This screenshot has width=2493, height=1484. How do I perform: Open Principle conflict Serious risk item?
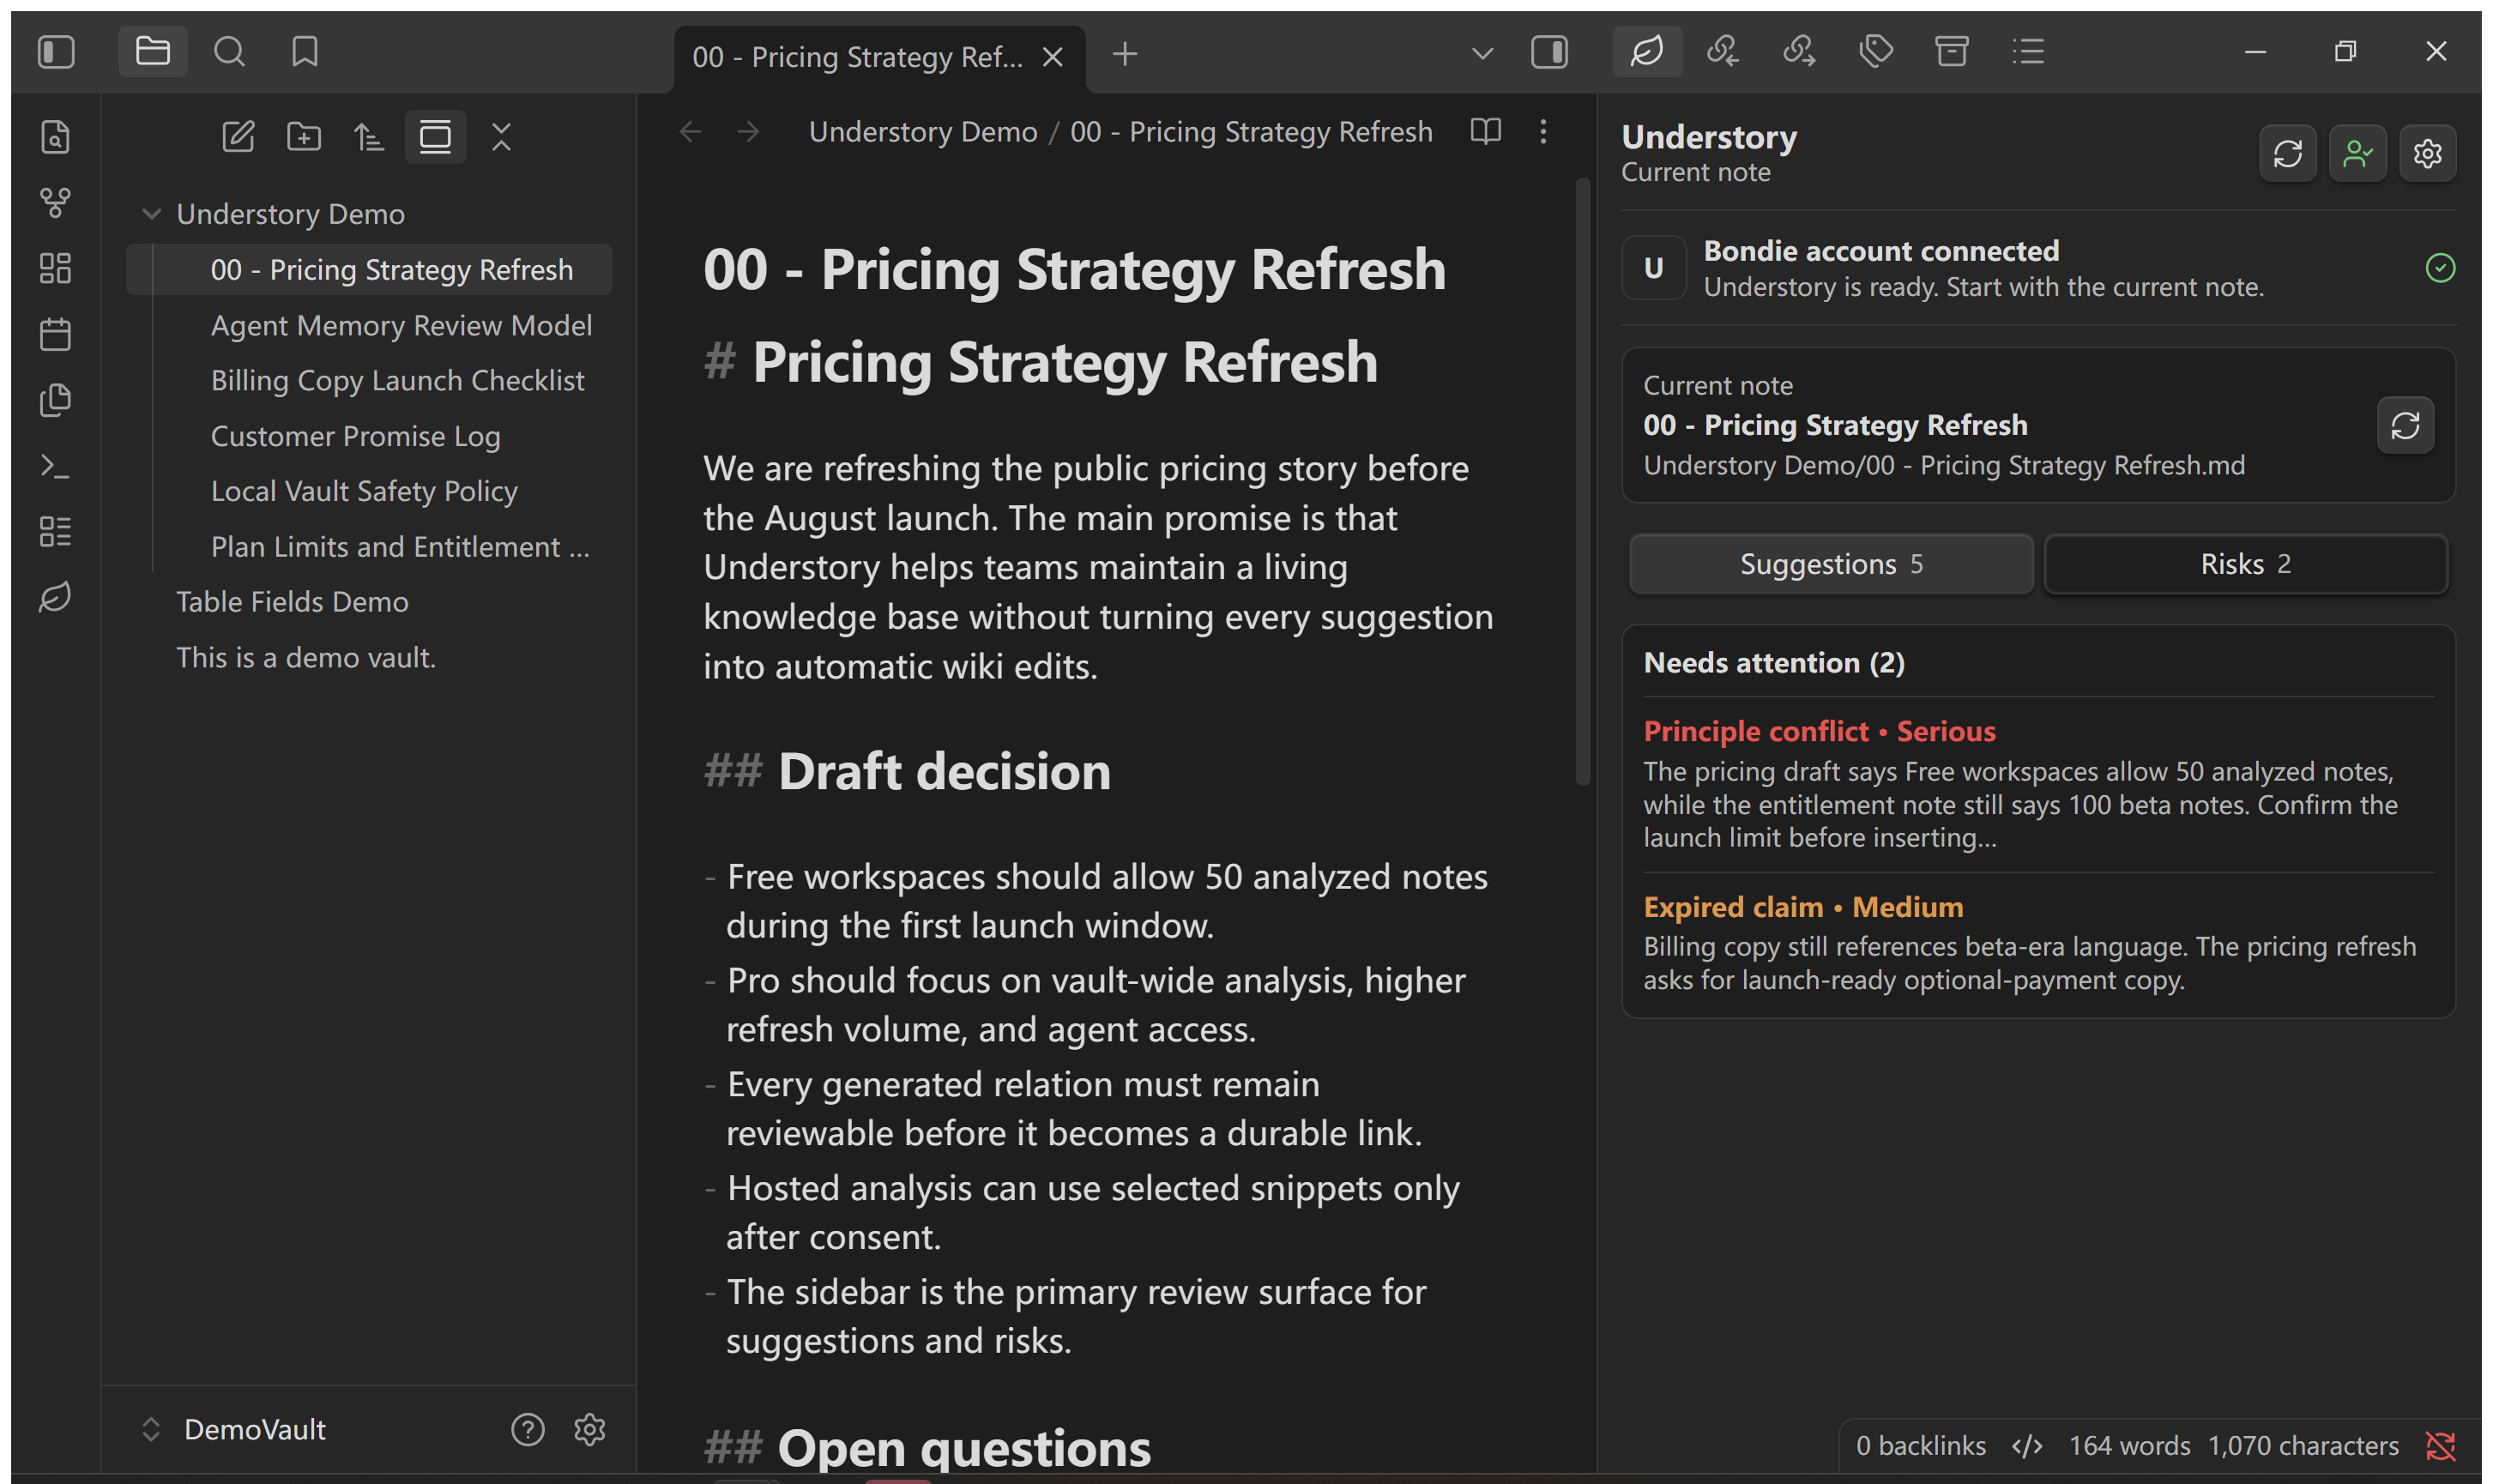[2038, 784]
